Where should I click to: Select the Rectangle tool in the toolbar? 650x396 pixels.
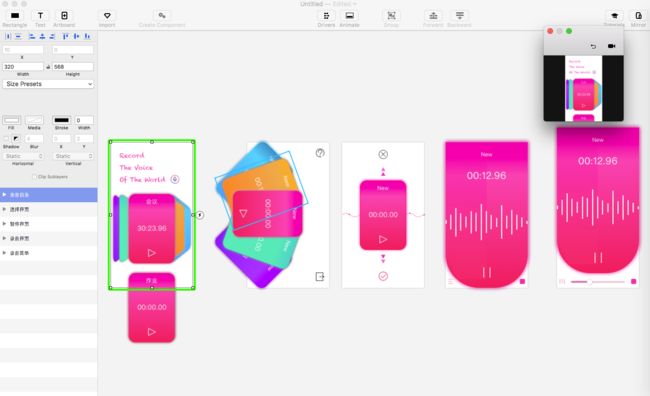point(15,16)
